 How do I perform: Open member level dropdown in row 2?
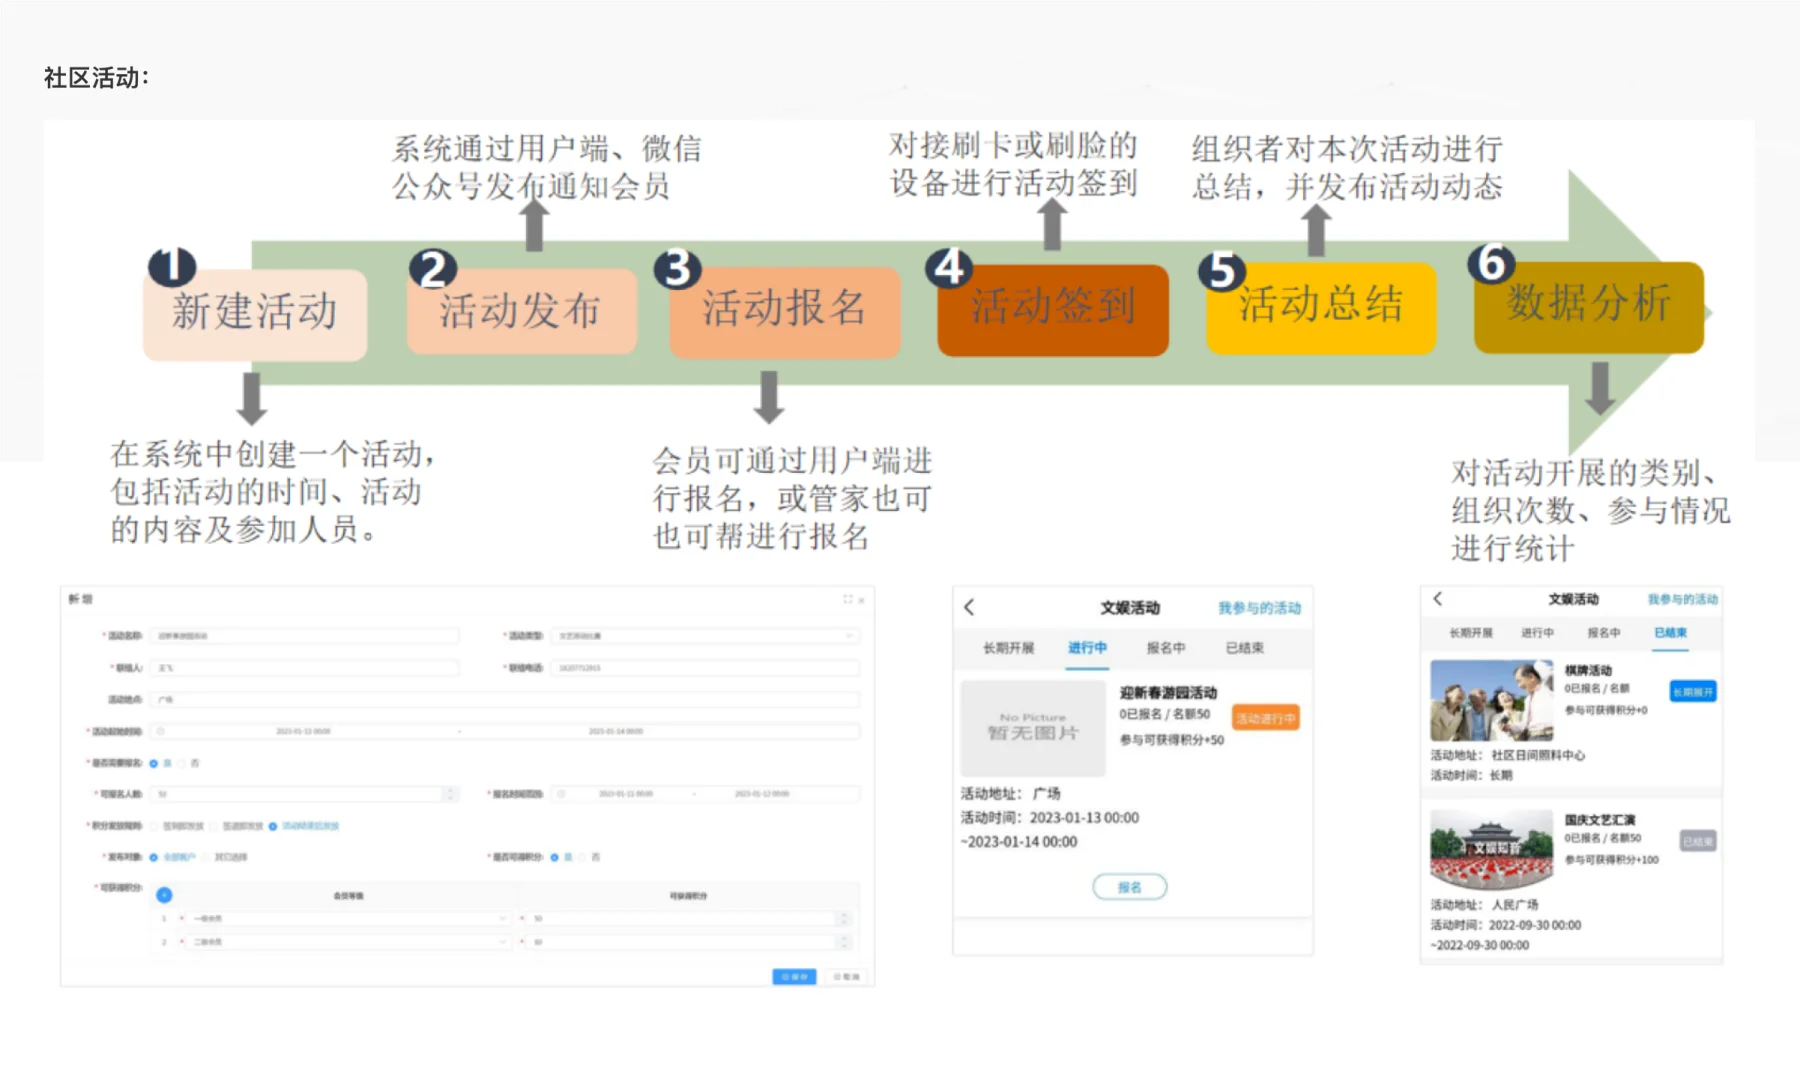tap(348, 942)
